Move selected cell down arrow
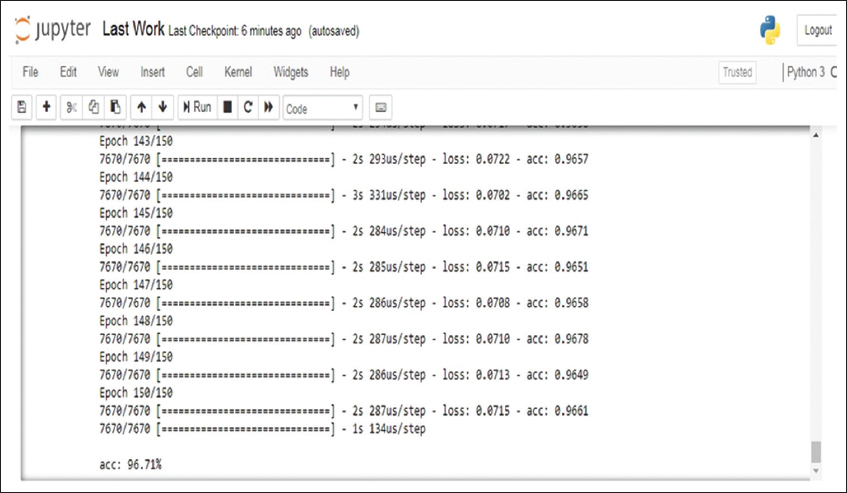Image resolution: width=847 pixels, height=493 pixels. [x=163, y=107]
